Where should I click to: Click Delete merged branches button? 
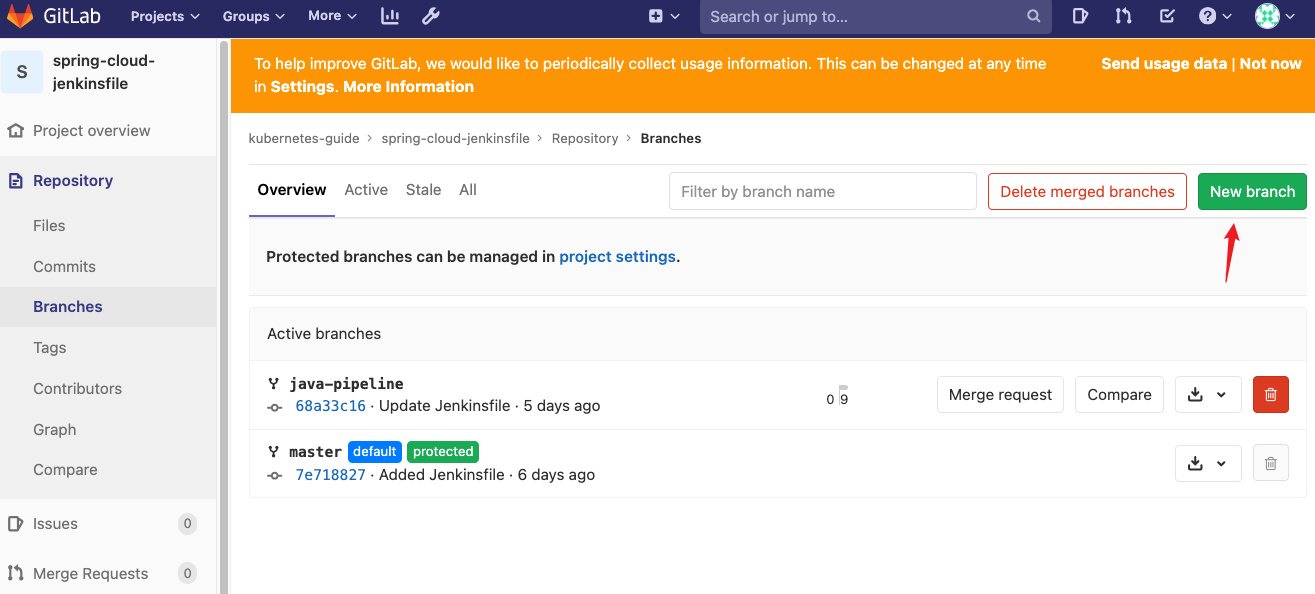click(x=1087, y=192)
